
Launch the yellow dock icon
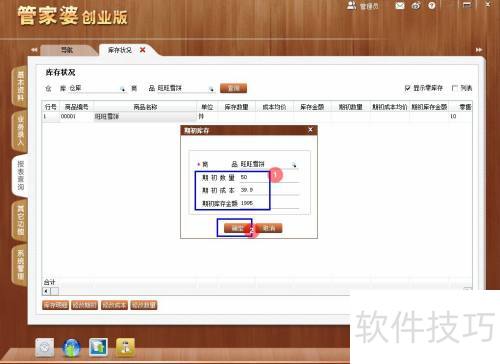tap(125, 347)
